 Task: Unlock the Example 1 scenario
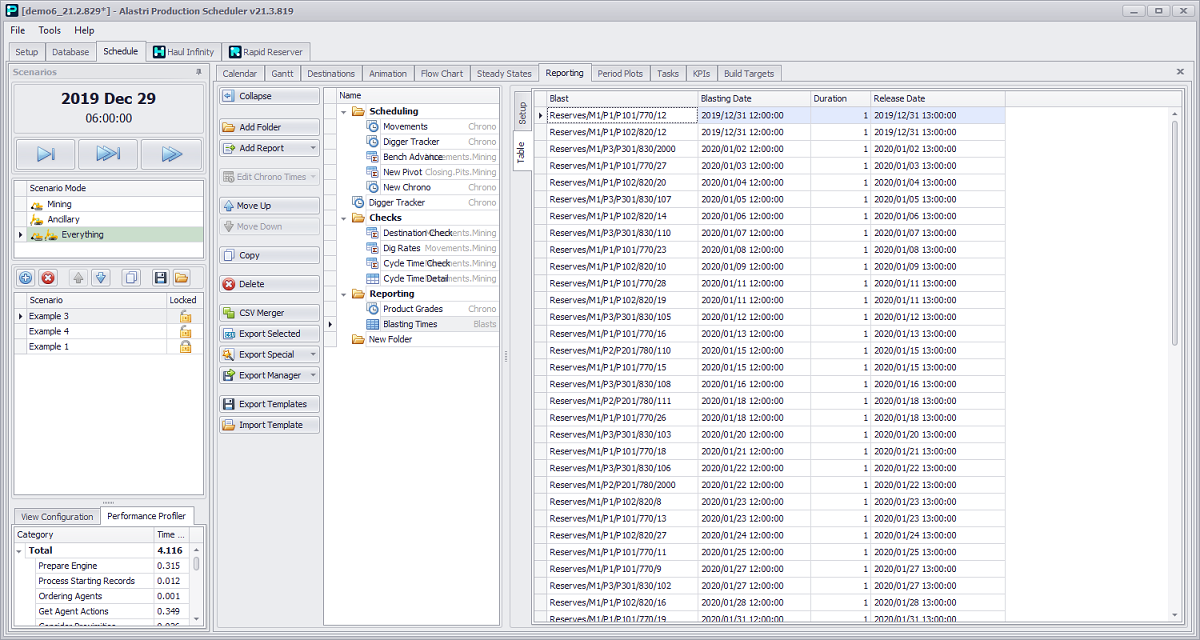(184, 346)
